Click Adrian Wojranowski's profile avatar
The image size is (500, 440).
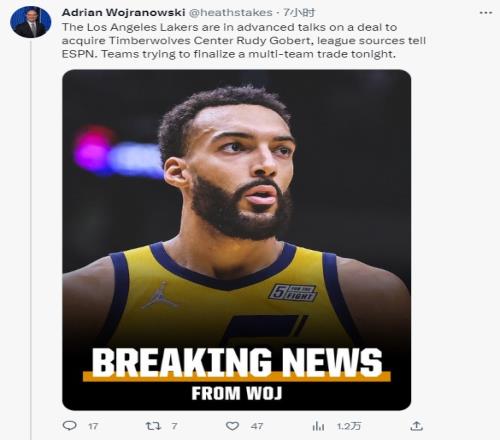31,22
